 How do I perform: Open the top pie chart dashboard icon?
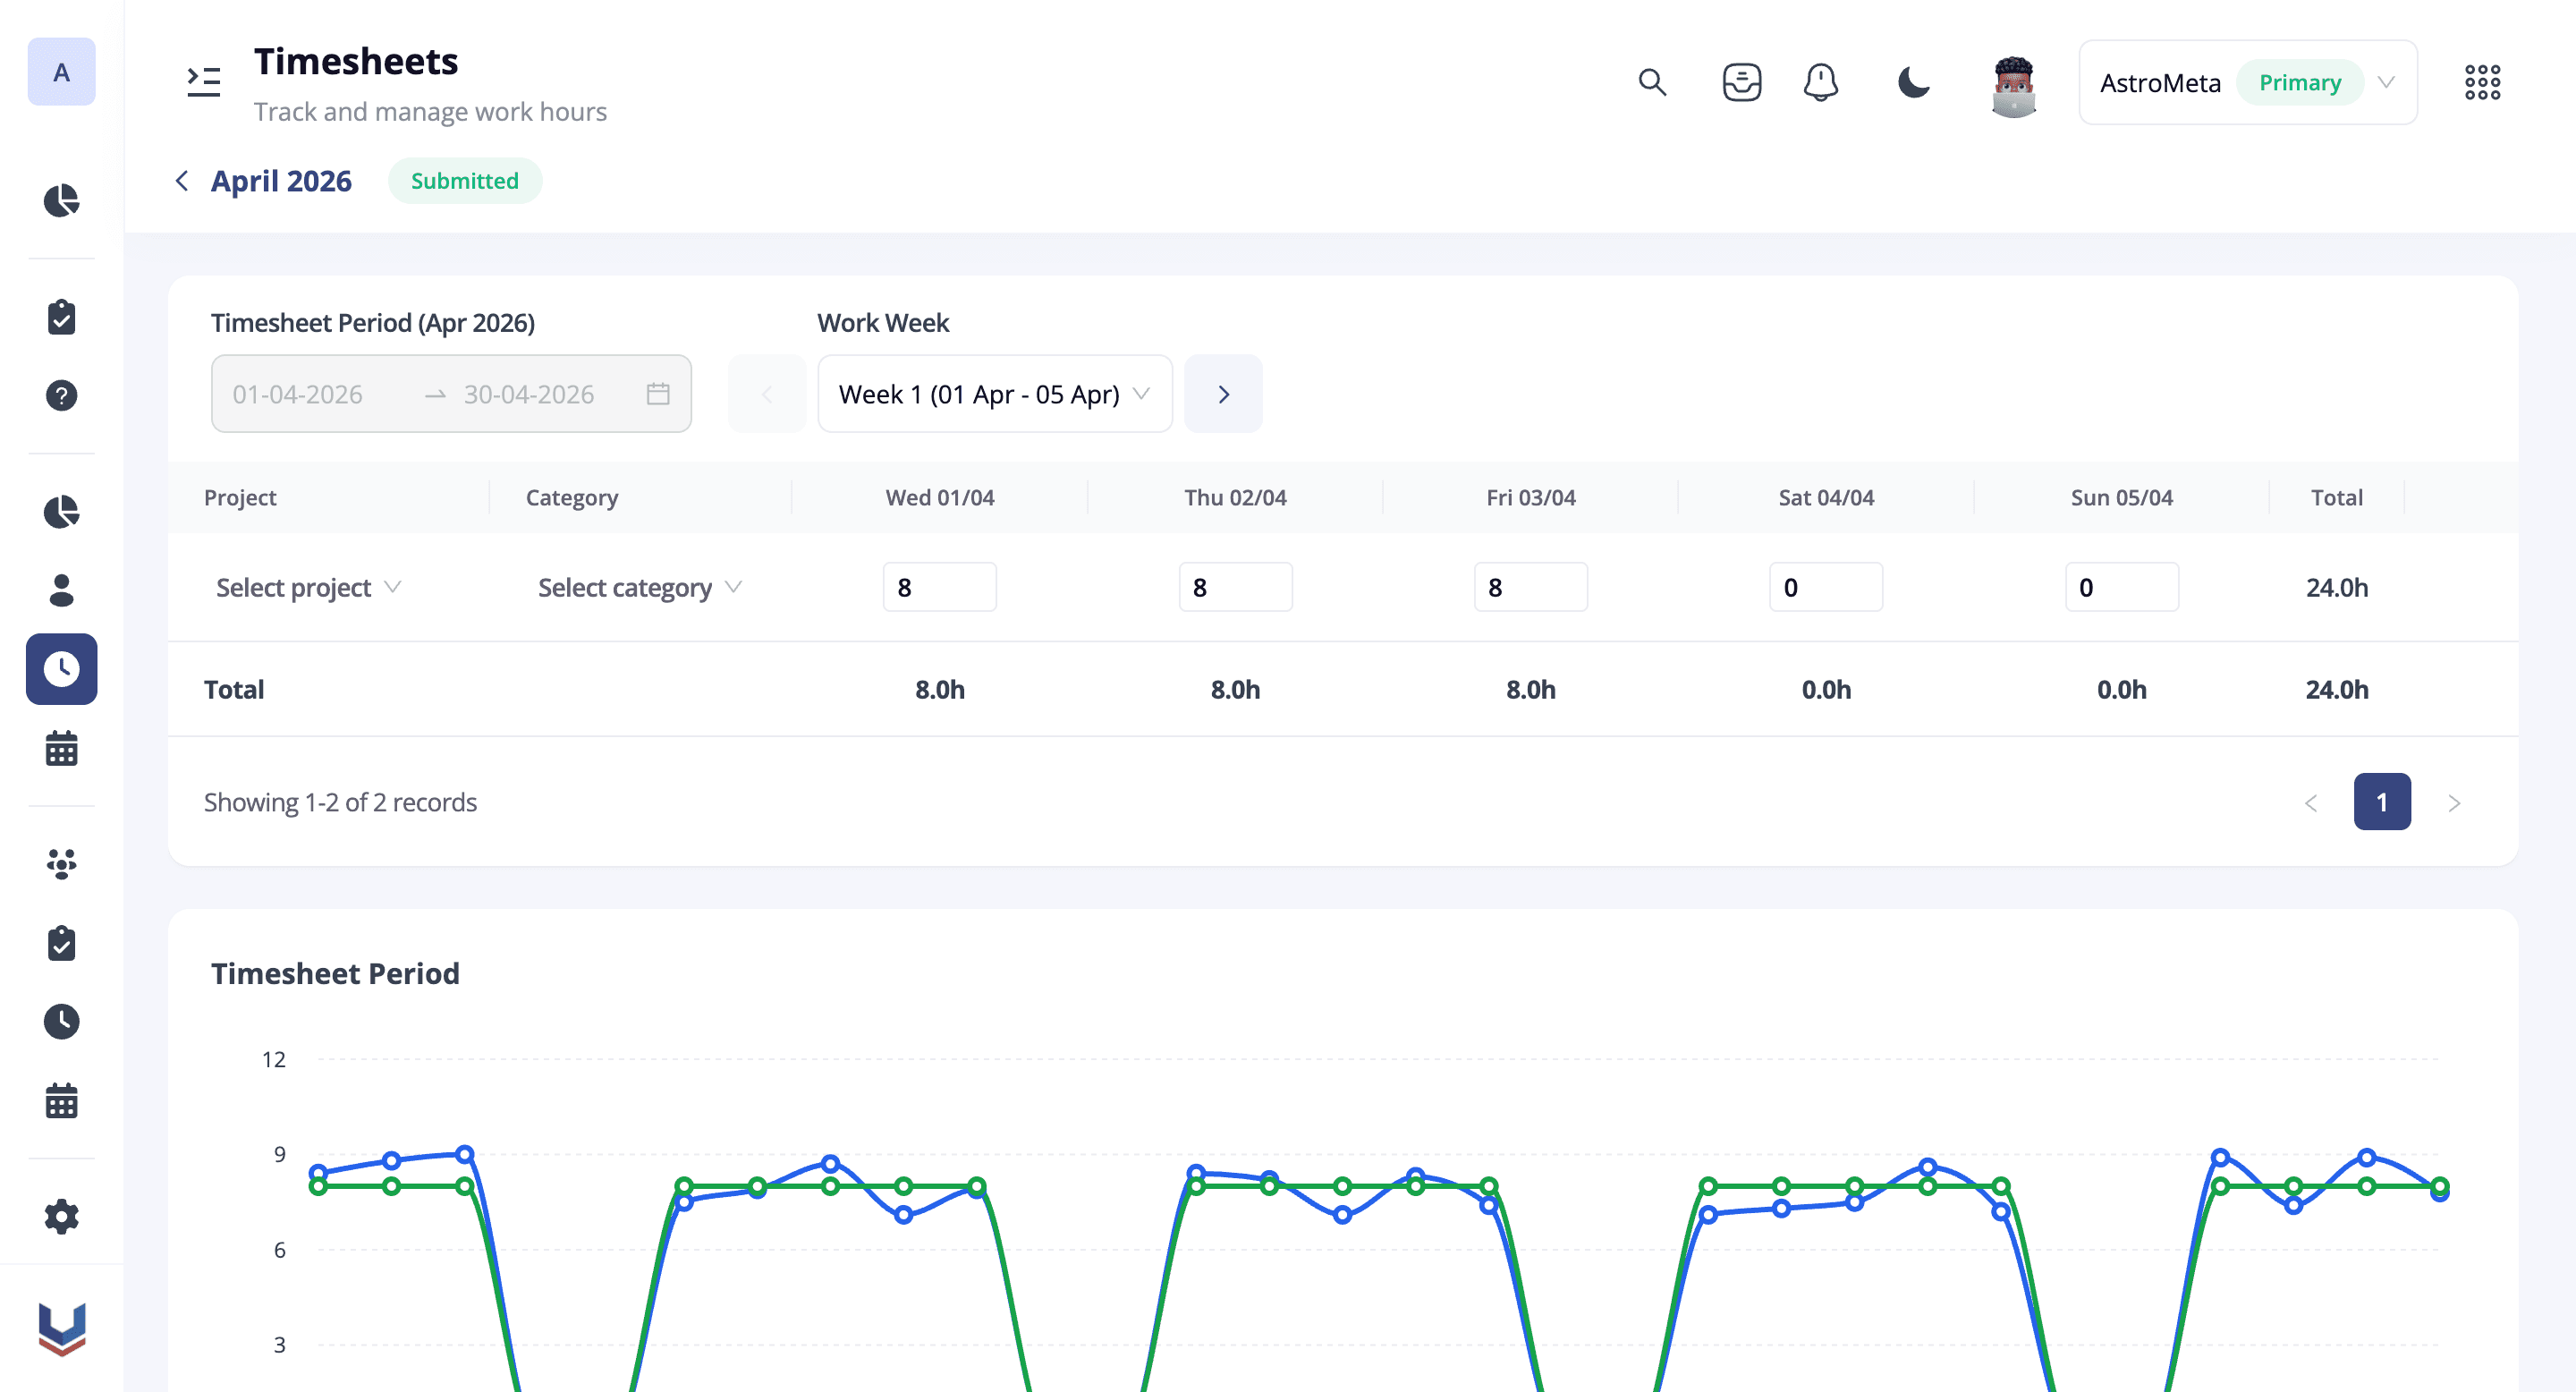[x=61, y=200]
